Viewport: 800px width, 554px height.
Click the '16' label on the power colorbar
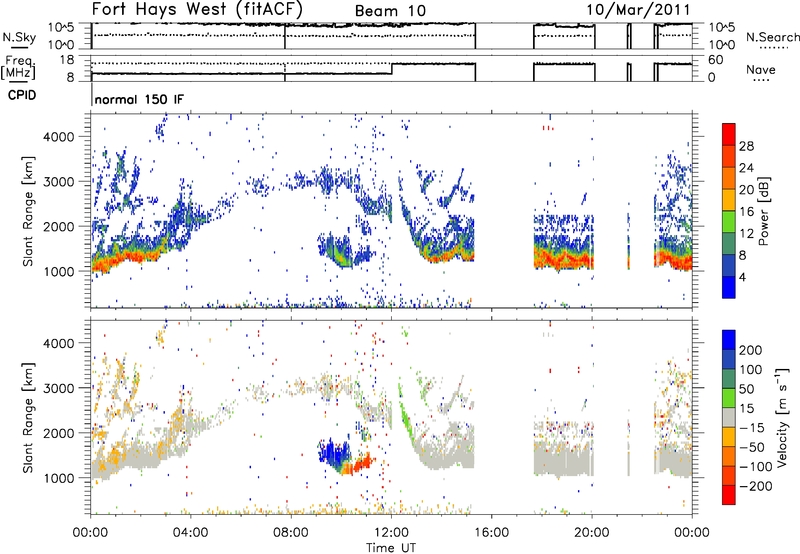click(x=746, y=212)
